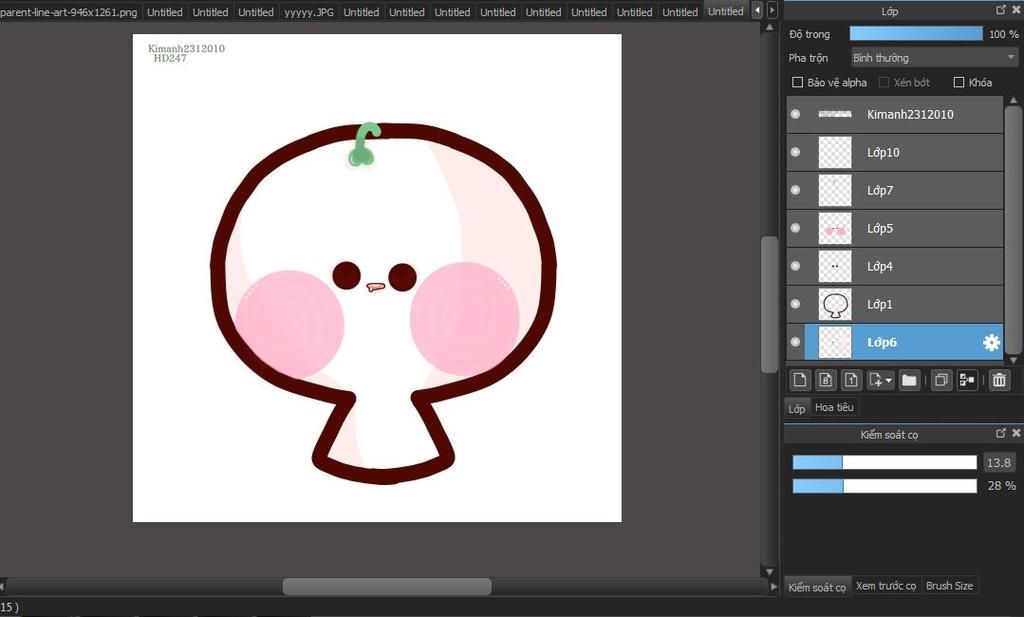Click the 28 % brush opacity value
Image resolution: width=1024 pixels, height=617 pixels.
point(1002,486)
